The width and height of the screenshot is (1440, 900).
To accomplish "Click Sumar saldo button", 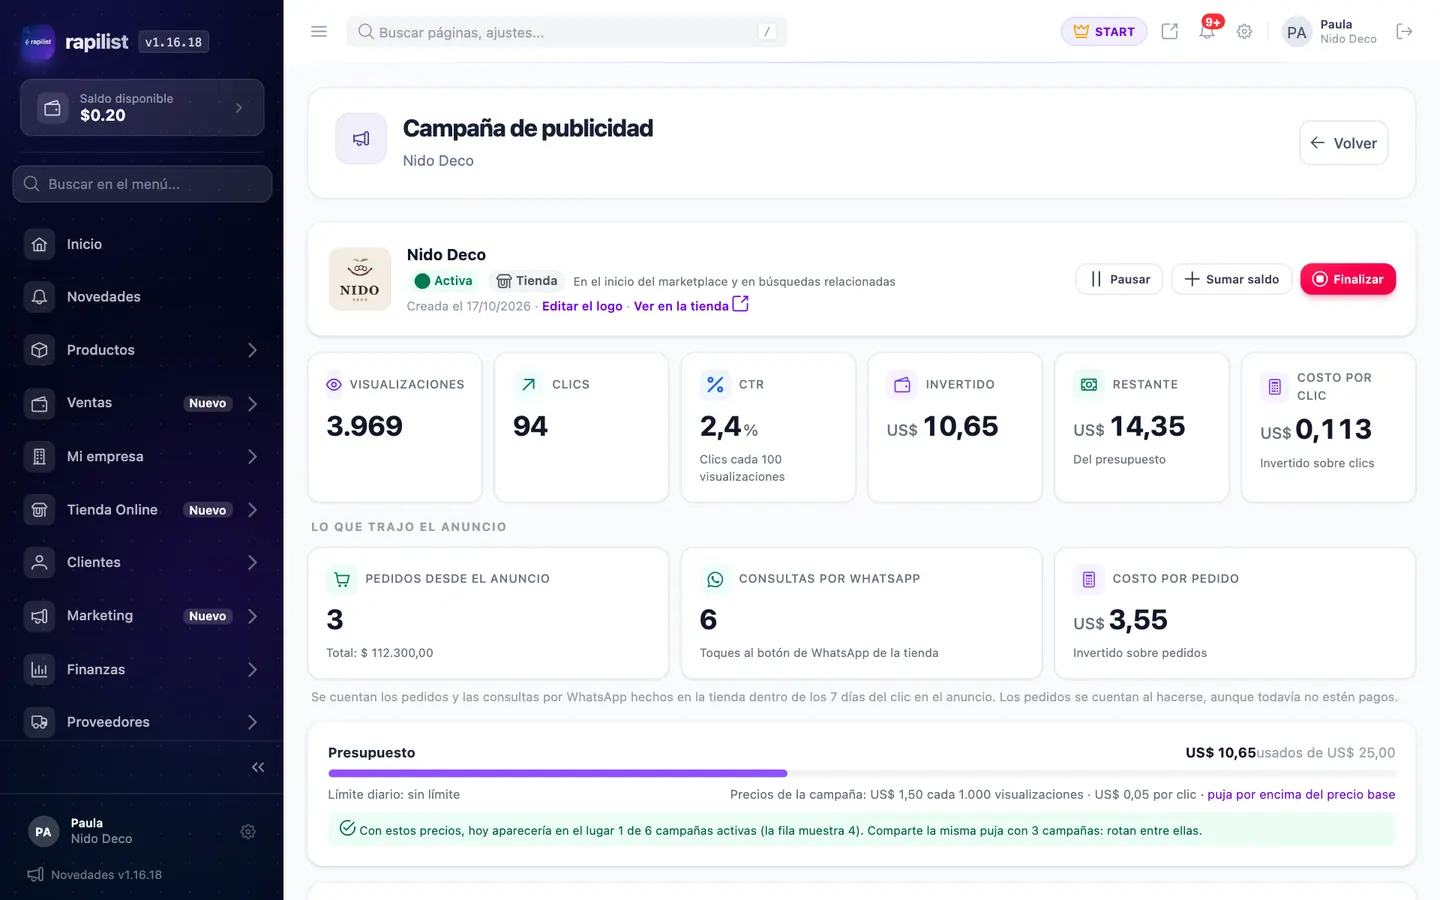I will pos(1231,279).
